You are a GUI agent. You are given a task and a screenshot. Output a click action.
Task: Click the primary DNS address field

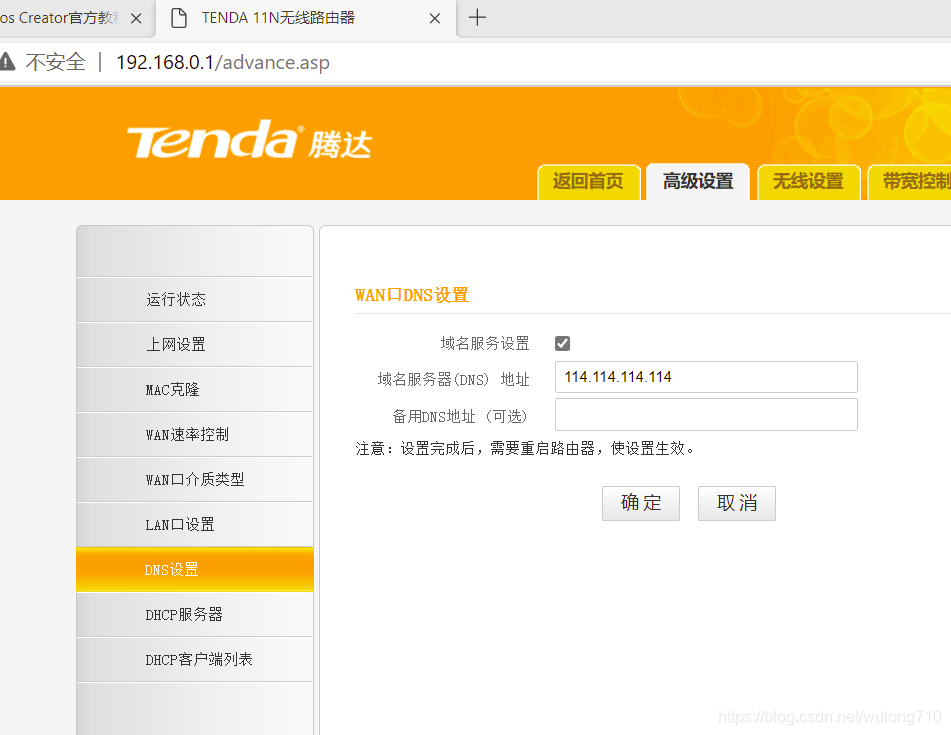click(706, 377)
